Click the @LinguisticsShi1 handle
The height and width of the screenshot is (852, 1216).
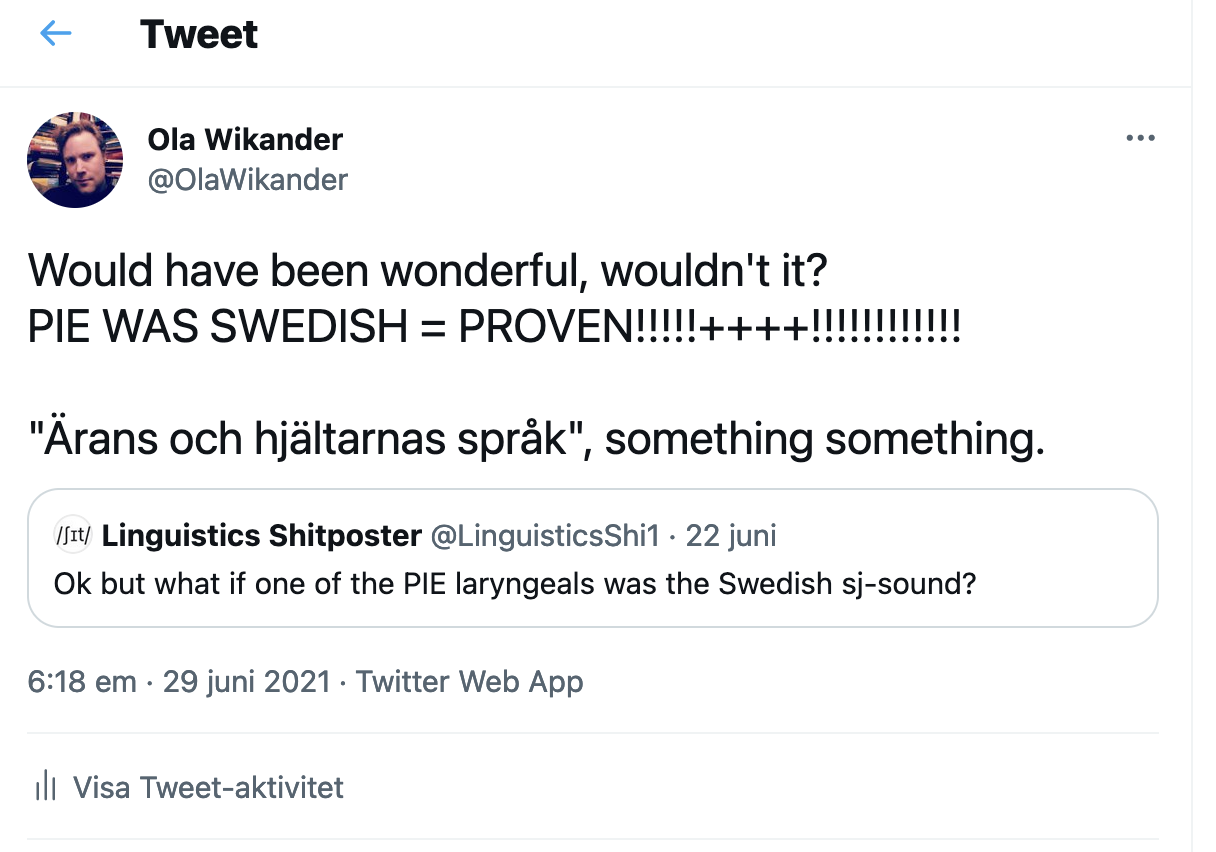pos(545,536)
